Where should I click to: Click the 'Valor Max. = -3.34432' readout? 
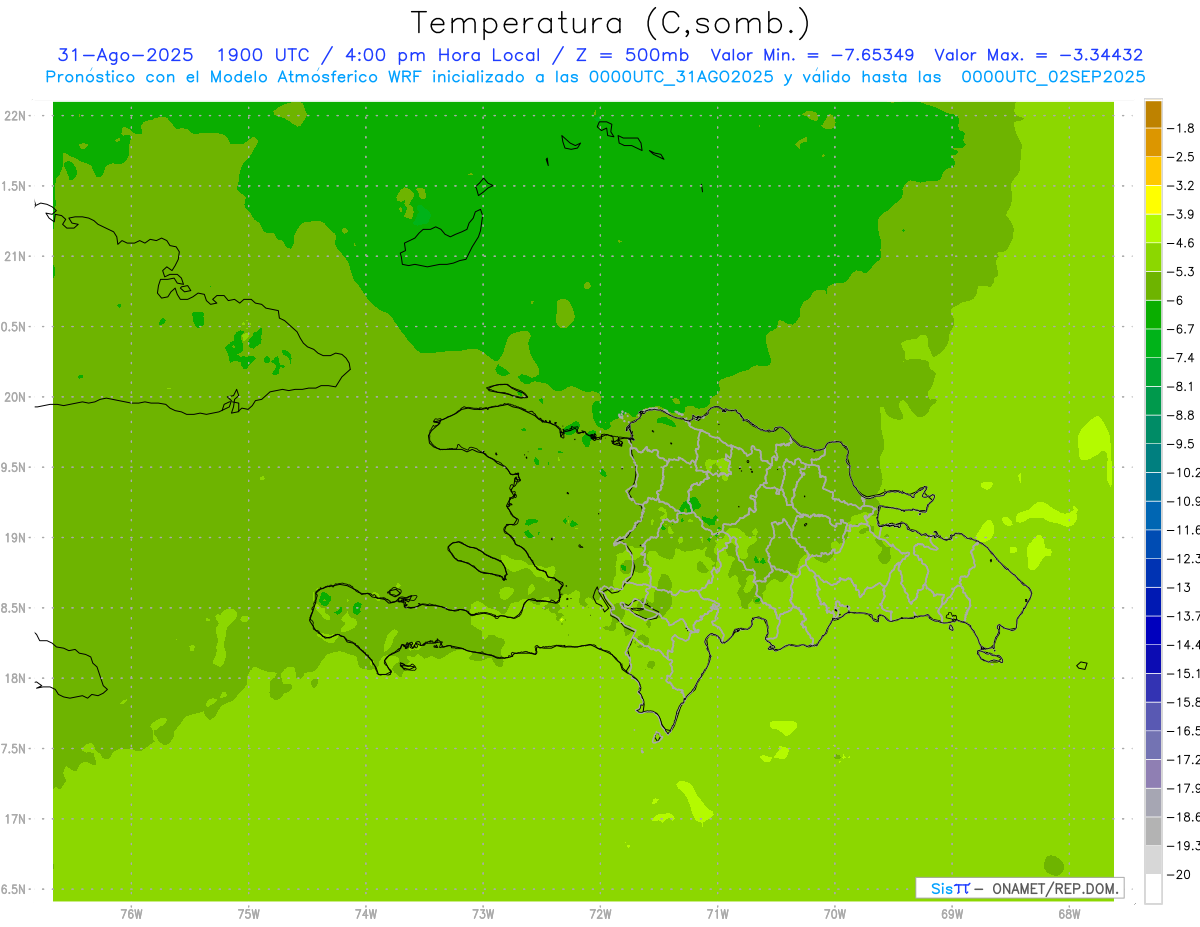tap(1038, 56)
